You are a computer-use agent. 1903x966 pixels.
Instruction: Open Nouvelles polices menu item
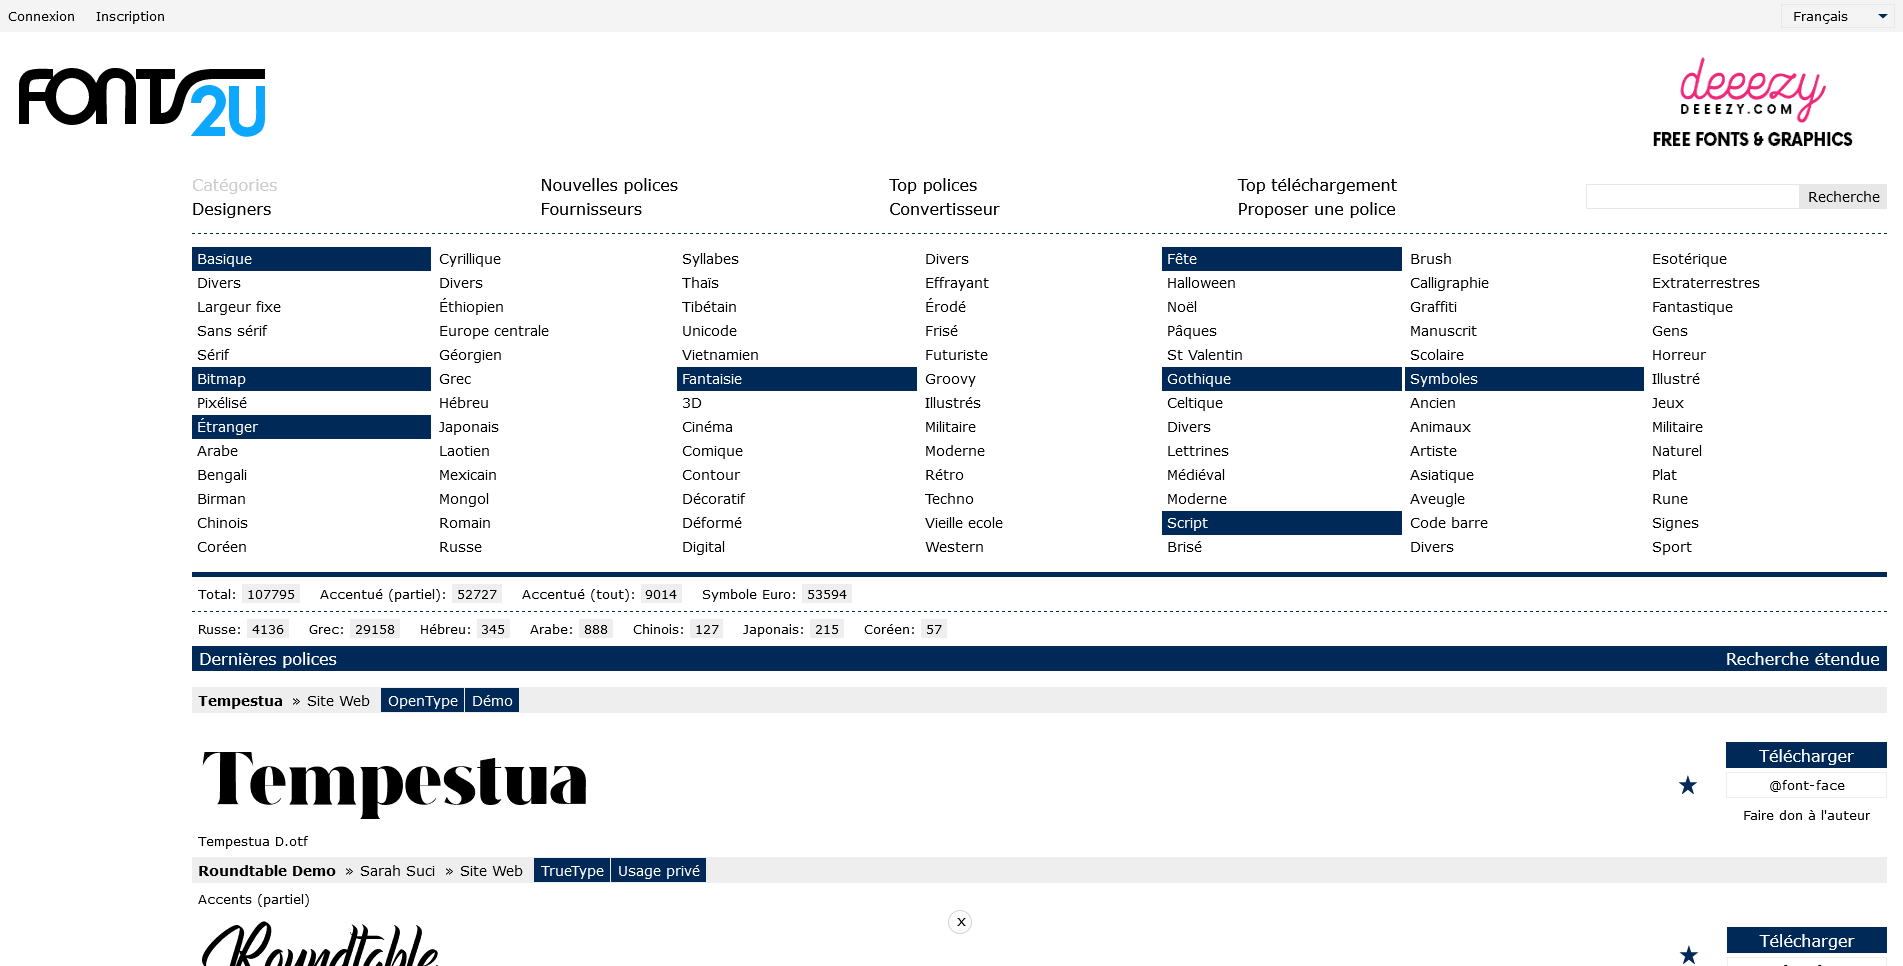click(x=609, y=185)
